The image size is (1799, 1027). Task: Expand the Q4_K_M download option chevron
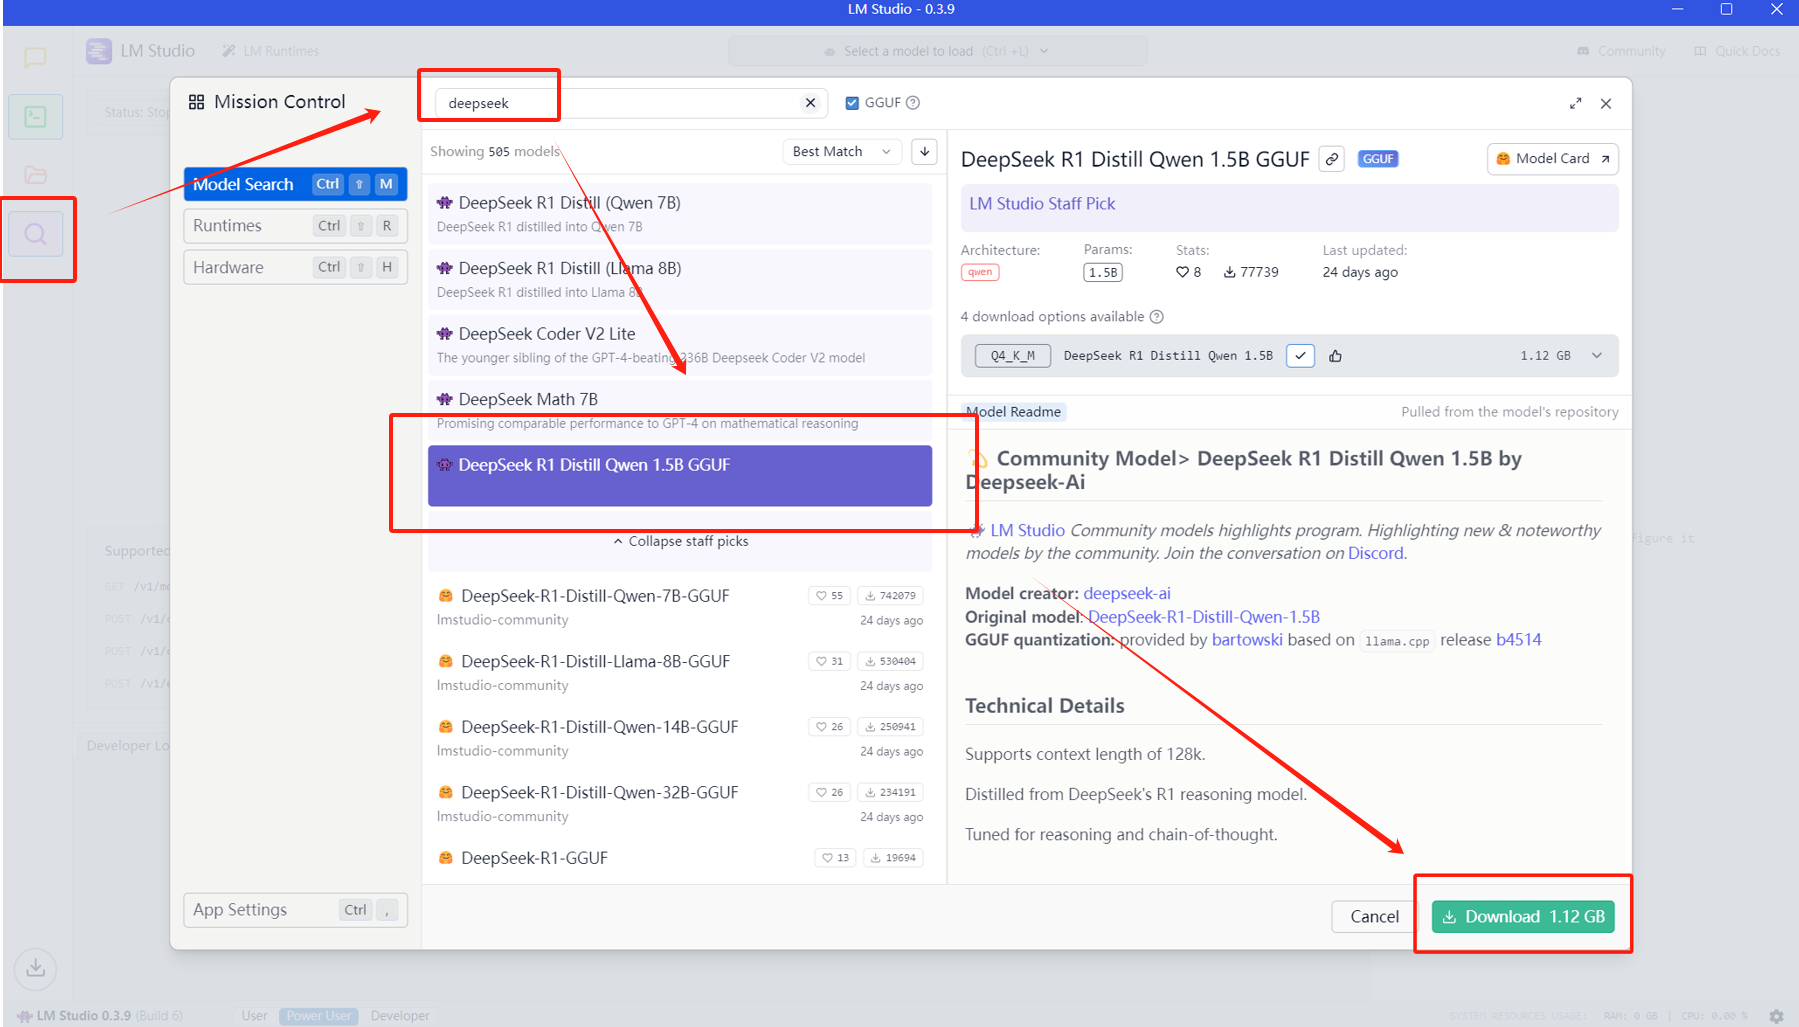pyautogui.click(x=1597, y=356)
